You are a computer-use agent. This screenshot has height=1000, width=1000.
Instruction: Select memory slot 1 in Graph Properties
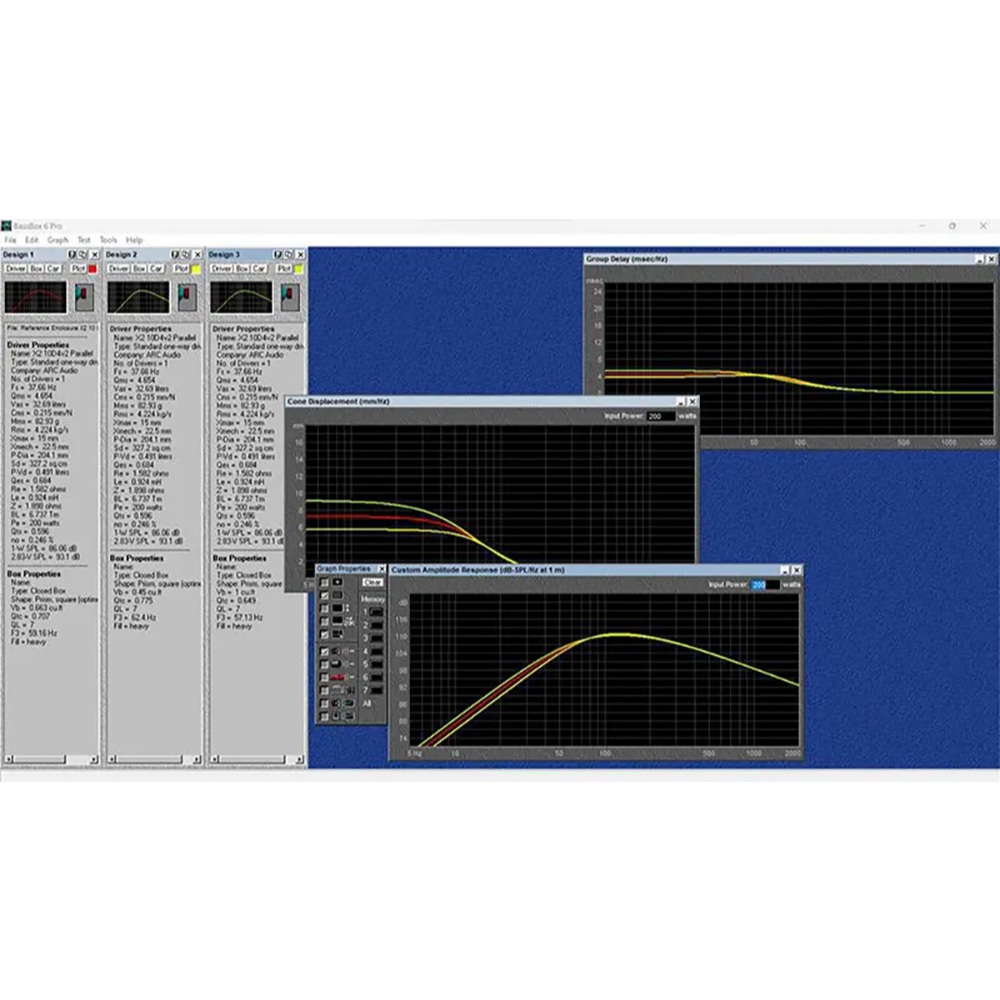376,612
